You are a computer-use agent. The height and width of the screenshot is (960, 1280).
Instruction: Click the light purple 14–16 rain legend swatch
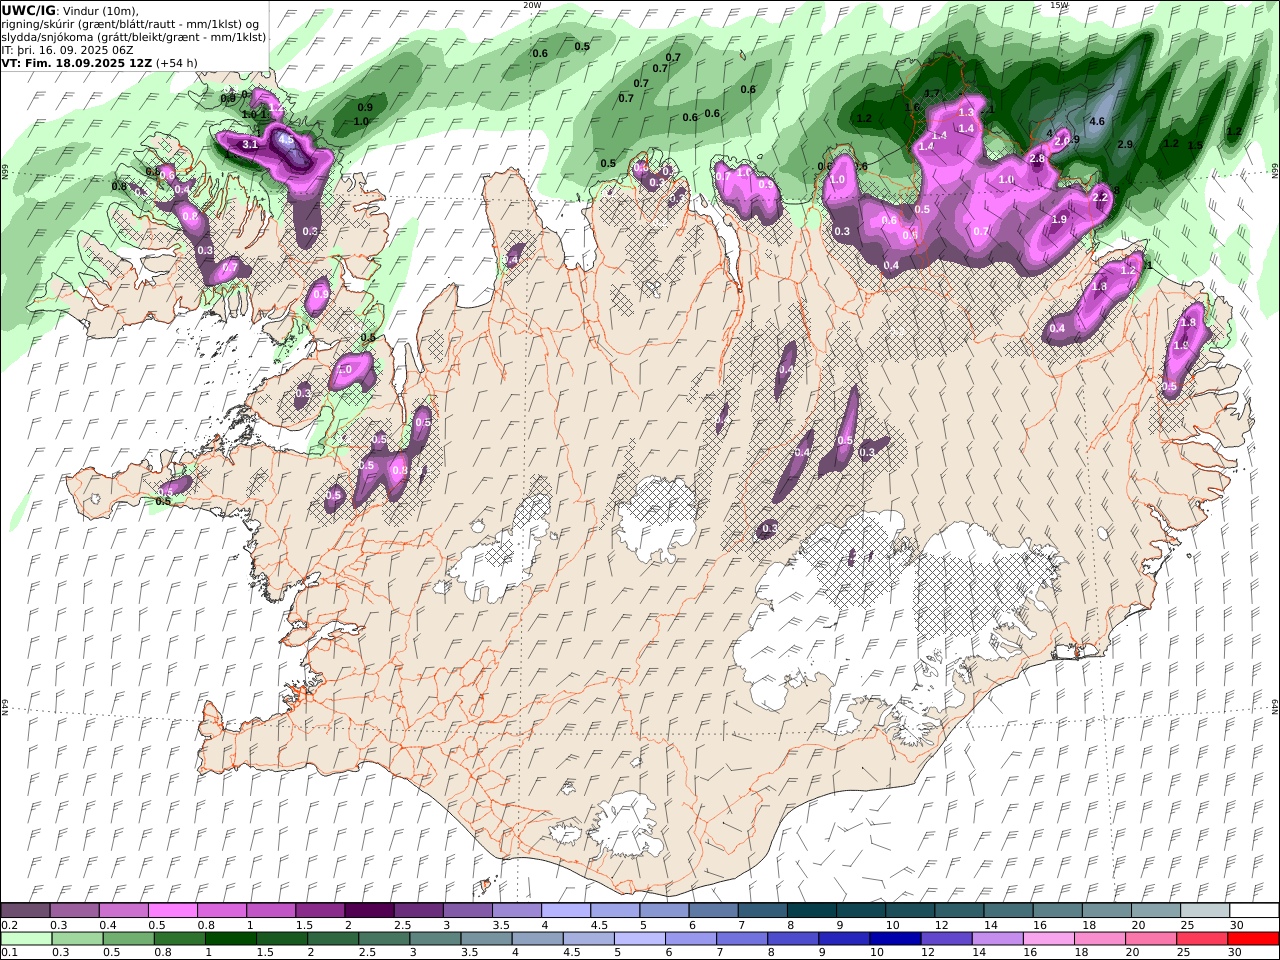point(996,939)
